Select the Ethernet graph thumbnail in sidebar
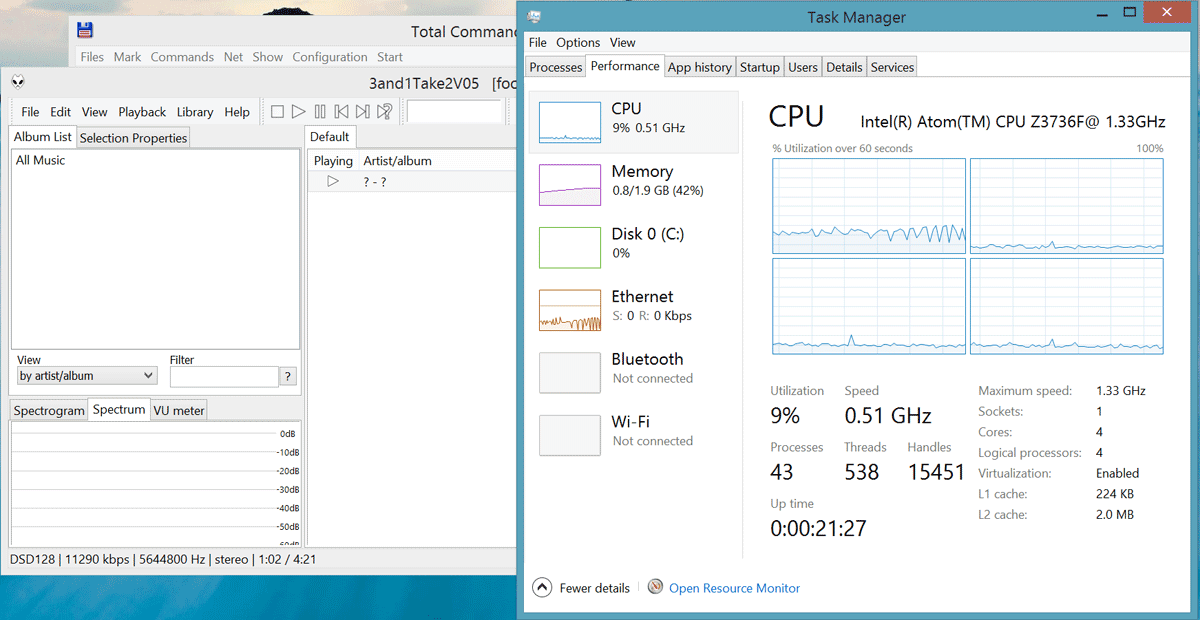 (570, 310)
